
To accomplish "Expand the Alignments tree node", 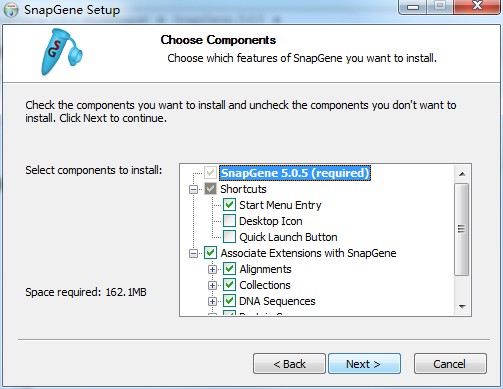I will pos(212,269).
